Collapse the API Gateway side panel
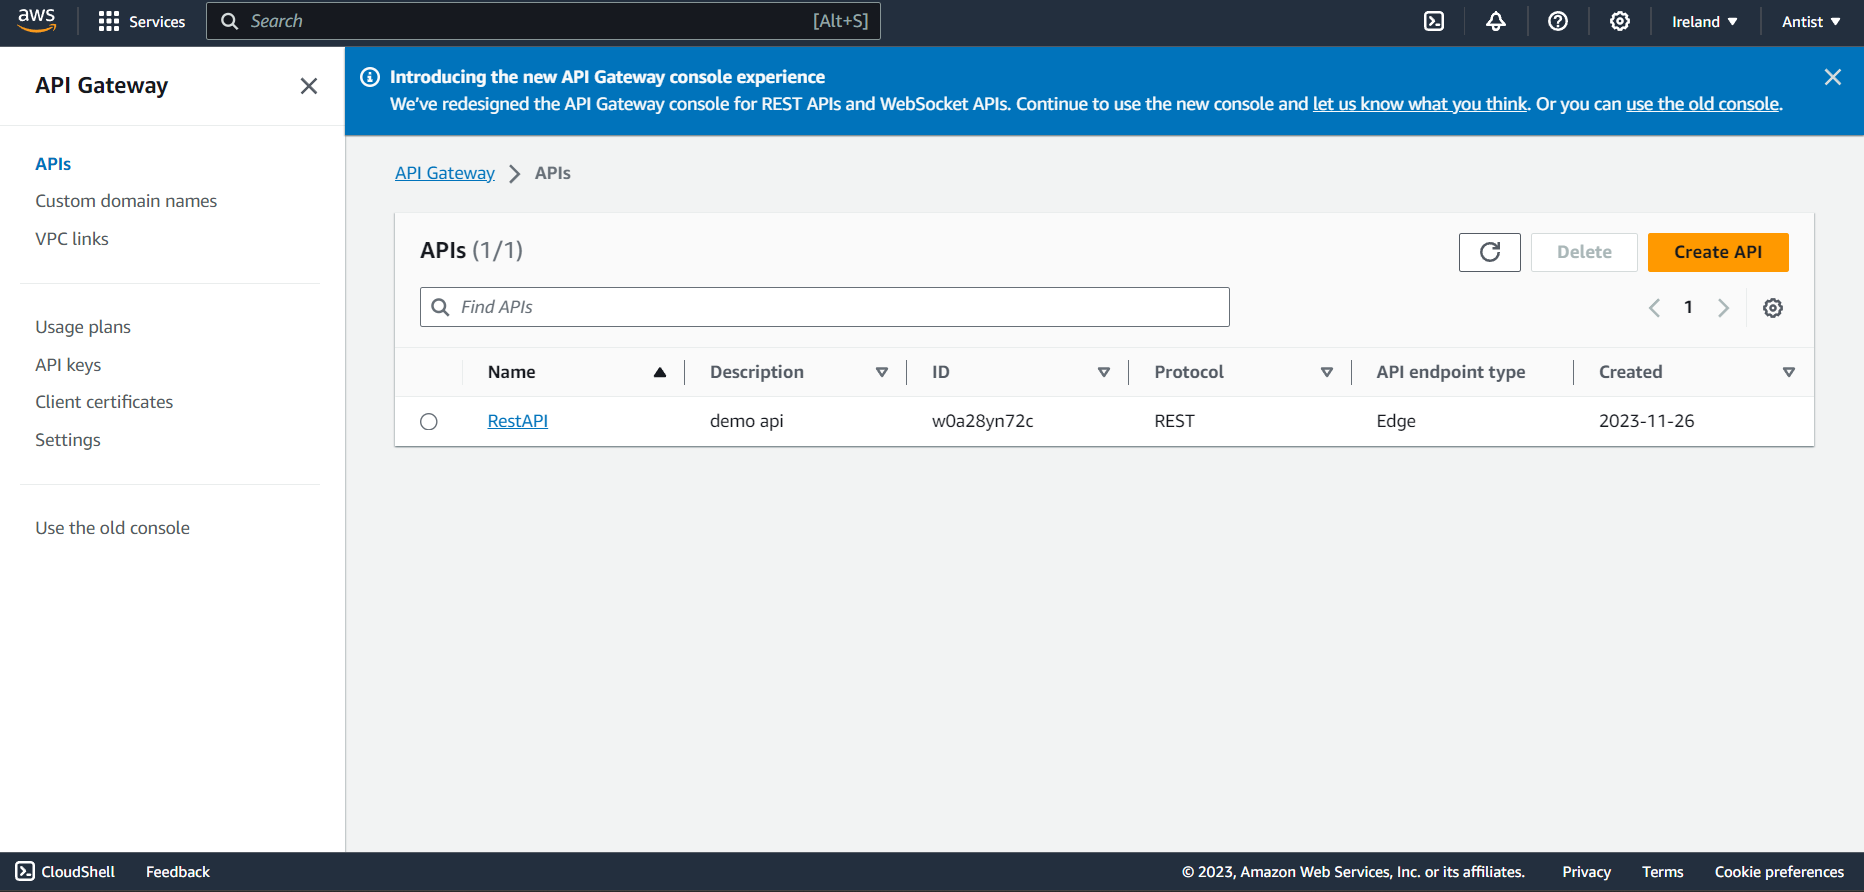Image resolution: width=1864 pixels, height=892 pixels. pyautogui.click(x=309, y=86)
